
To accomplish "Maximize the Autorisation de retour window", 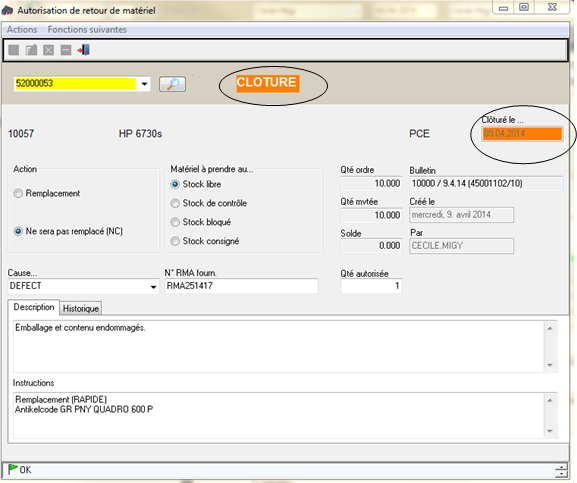I will [x=524, y=7].
